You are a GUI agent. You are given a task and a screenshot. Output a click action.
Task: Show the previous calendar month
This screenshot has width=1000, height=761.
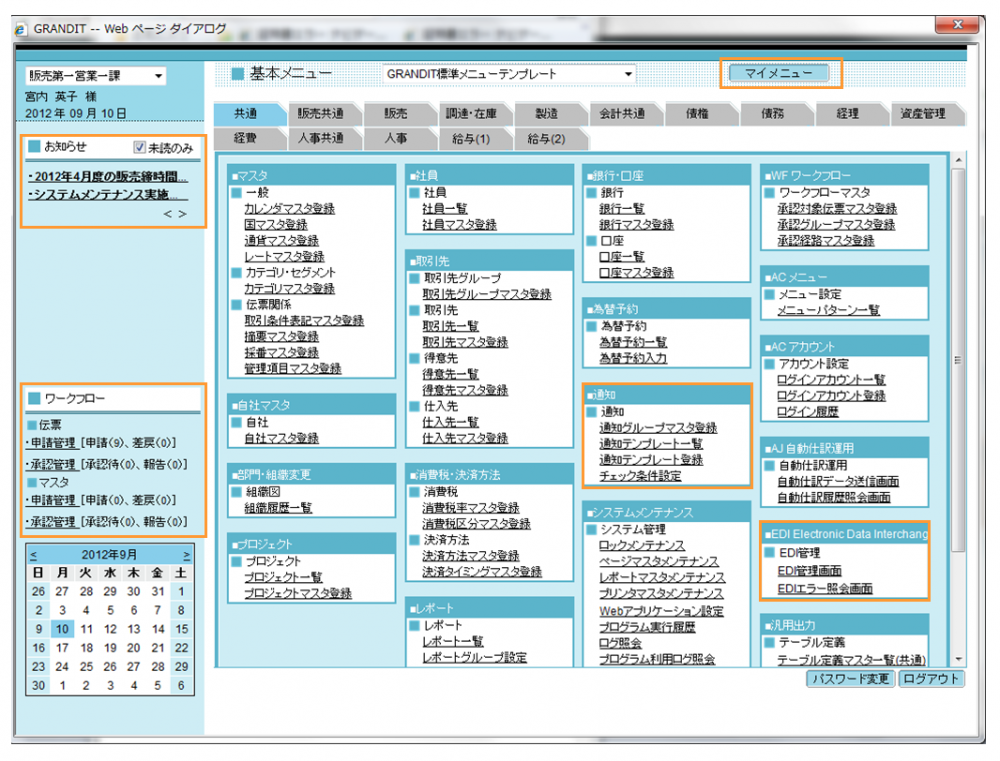pyautogui.click(x=34, y=555)
